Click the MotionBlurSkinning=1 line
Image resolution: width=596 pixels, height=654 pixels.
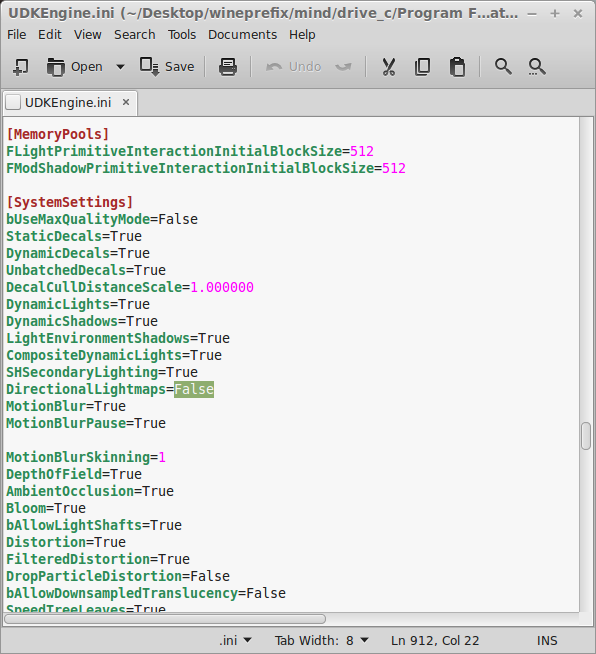point(86,458)
